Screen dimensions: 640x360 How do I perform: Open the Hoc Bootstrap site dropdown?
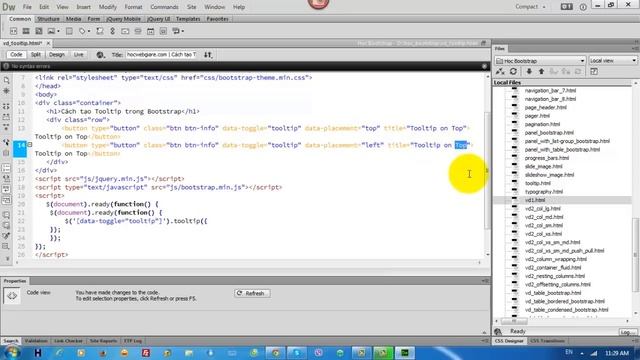point(540,60)
